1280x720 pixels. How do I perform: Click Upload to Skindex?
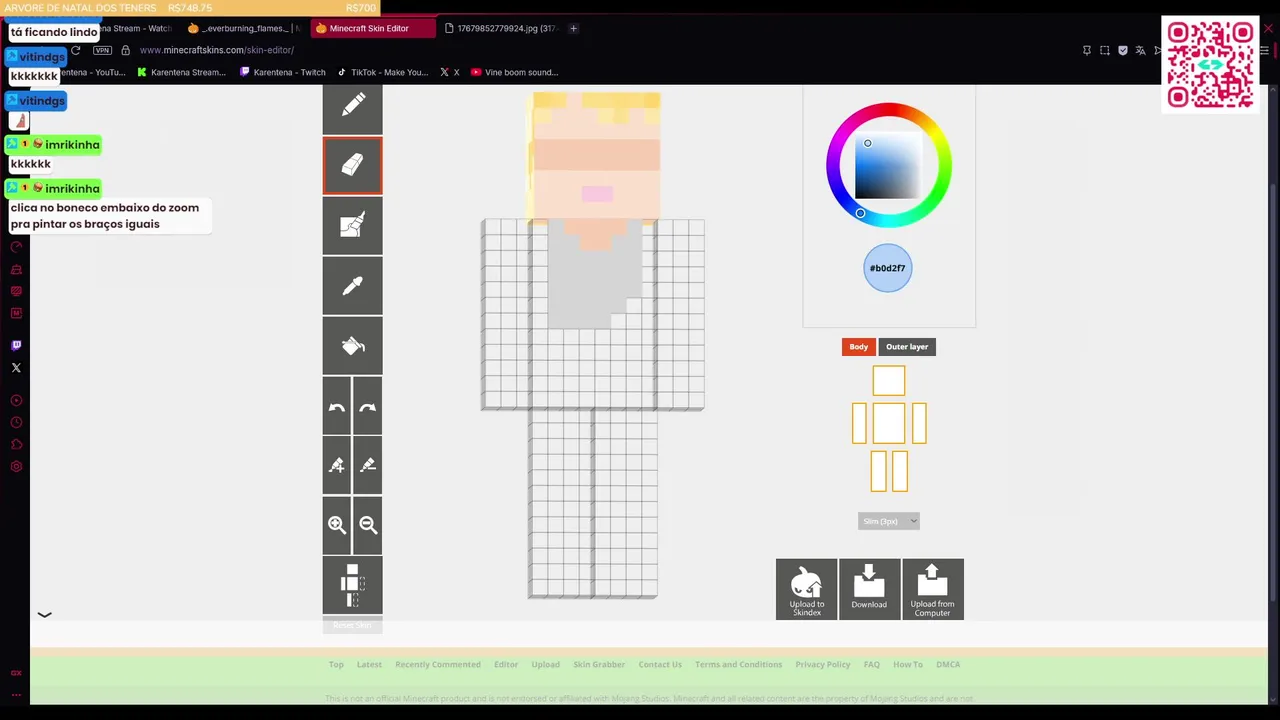[x=807, y=589]
